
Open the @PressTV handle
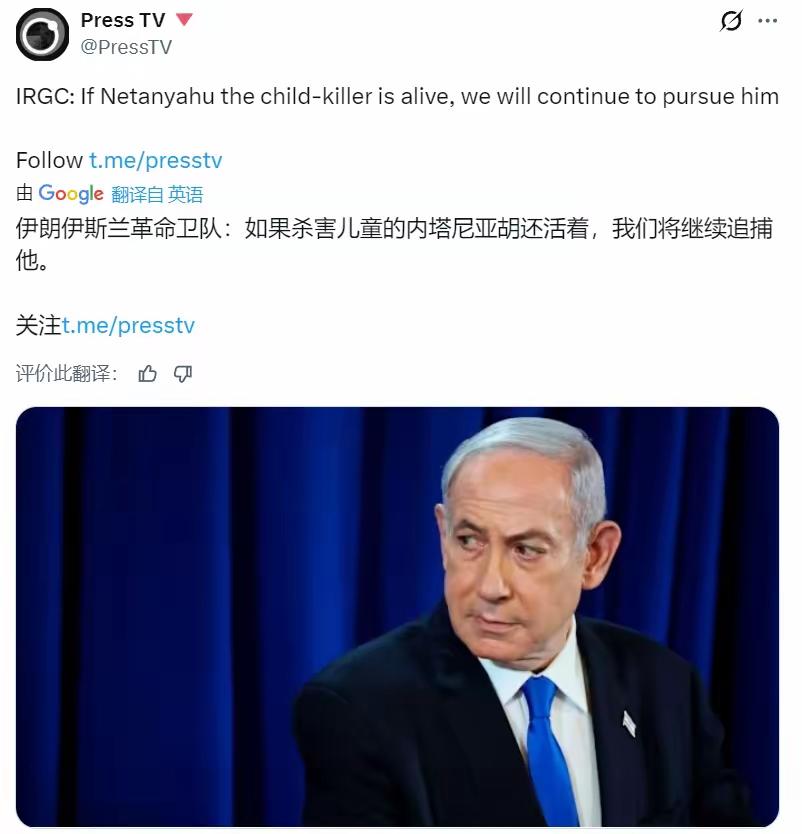pos(126,47)
